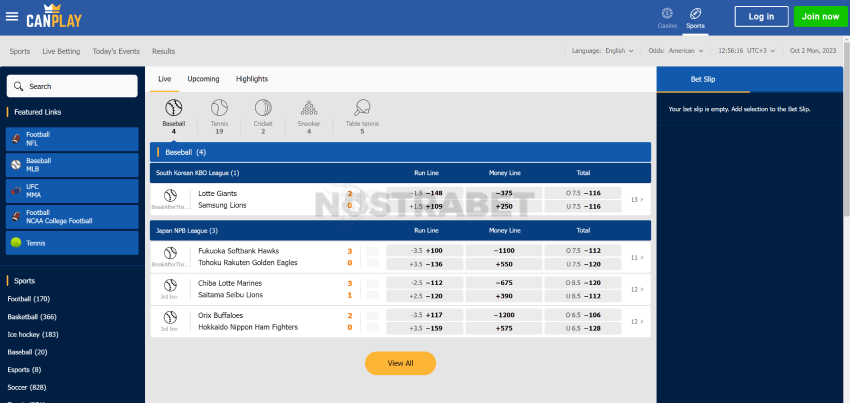850x403 pixels.
Task: Click the CanPlay crown logo
Action: coord(54,16)
